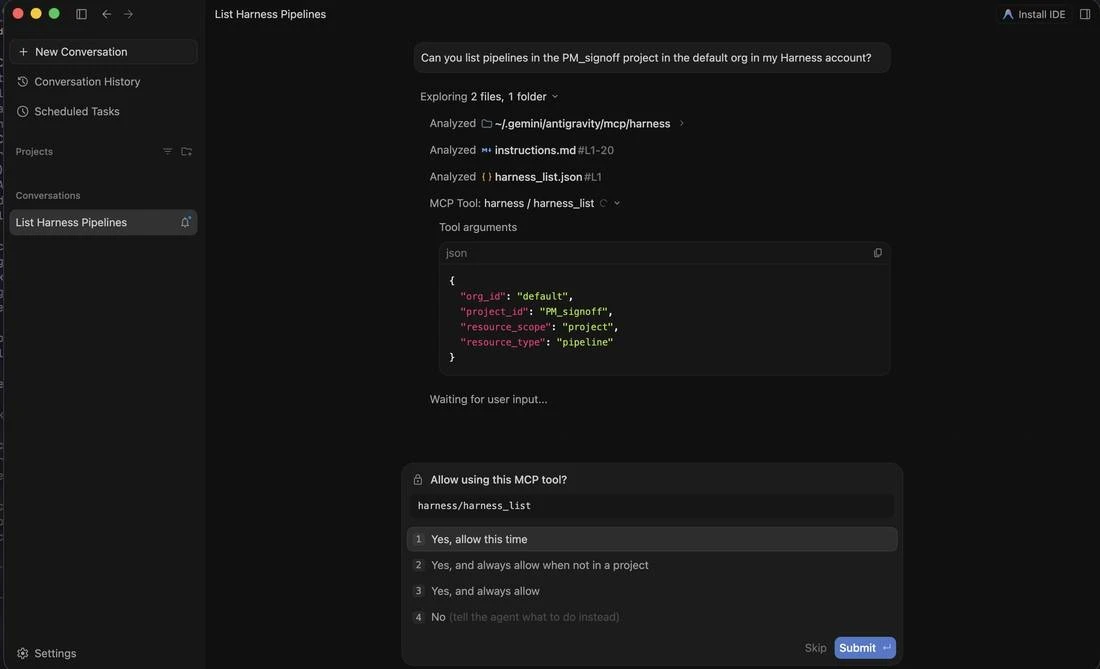Click the add project folder icon
Viewport: 1100px width, 669px height.
pyautogui.click(x=187, y=151)
